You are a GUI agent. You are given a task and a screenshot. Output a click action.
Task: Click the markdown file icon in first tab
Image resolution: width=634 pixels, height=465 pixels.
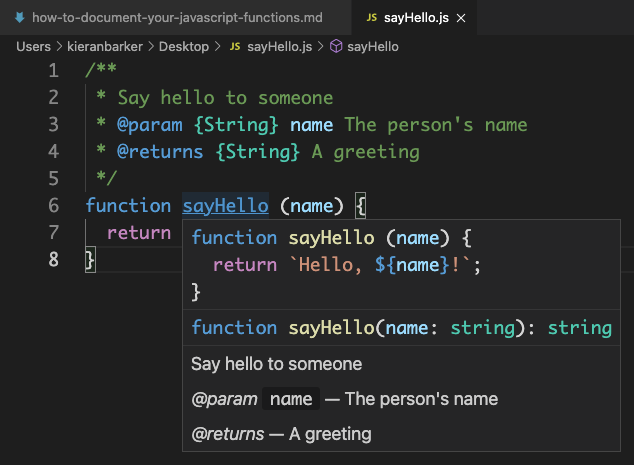(x=19, y=17)
